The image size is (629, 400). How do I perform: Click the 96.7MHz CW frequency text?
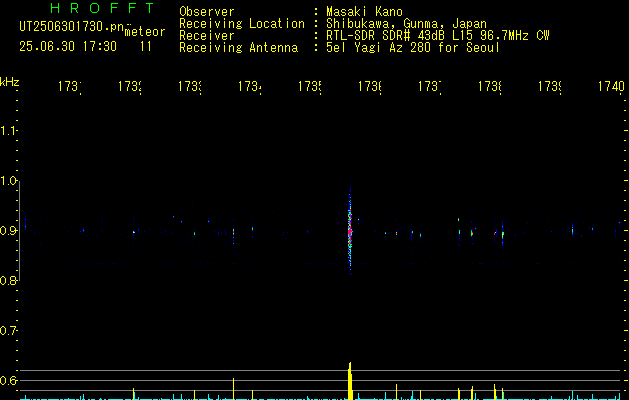(x=515, y=36)
